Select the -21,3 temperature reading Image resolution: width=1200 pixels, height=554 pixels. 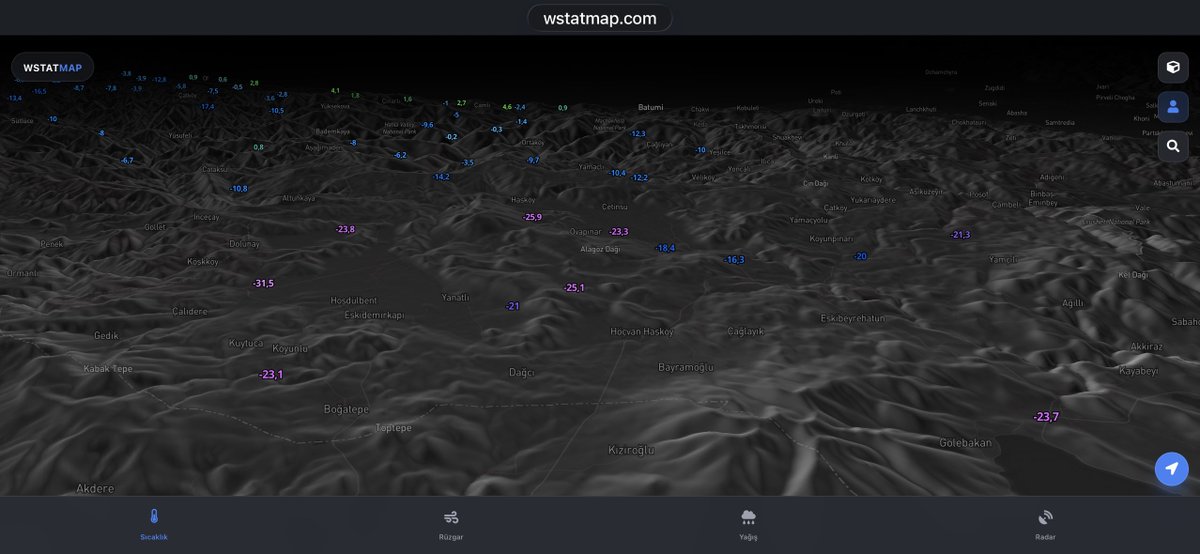pyautogui.click(x=960, y=235)
